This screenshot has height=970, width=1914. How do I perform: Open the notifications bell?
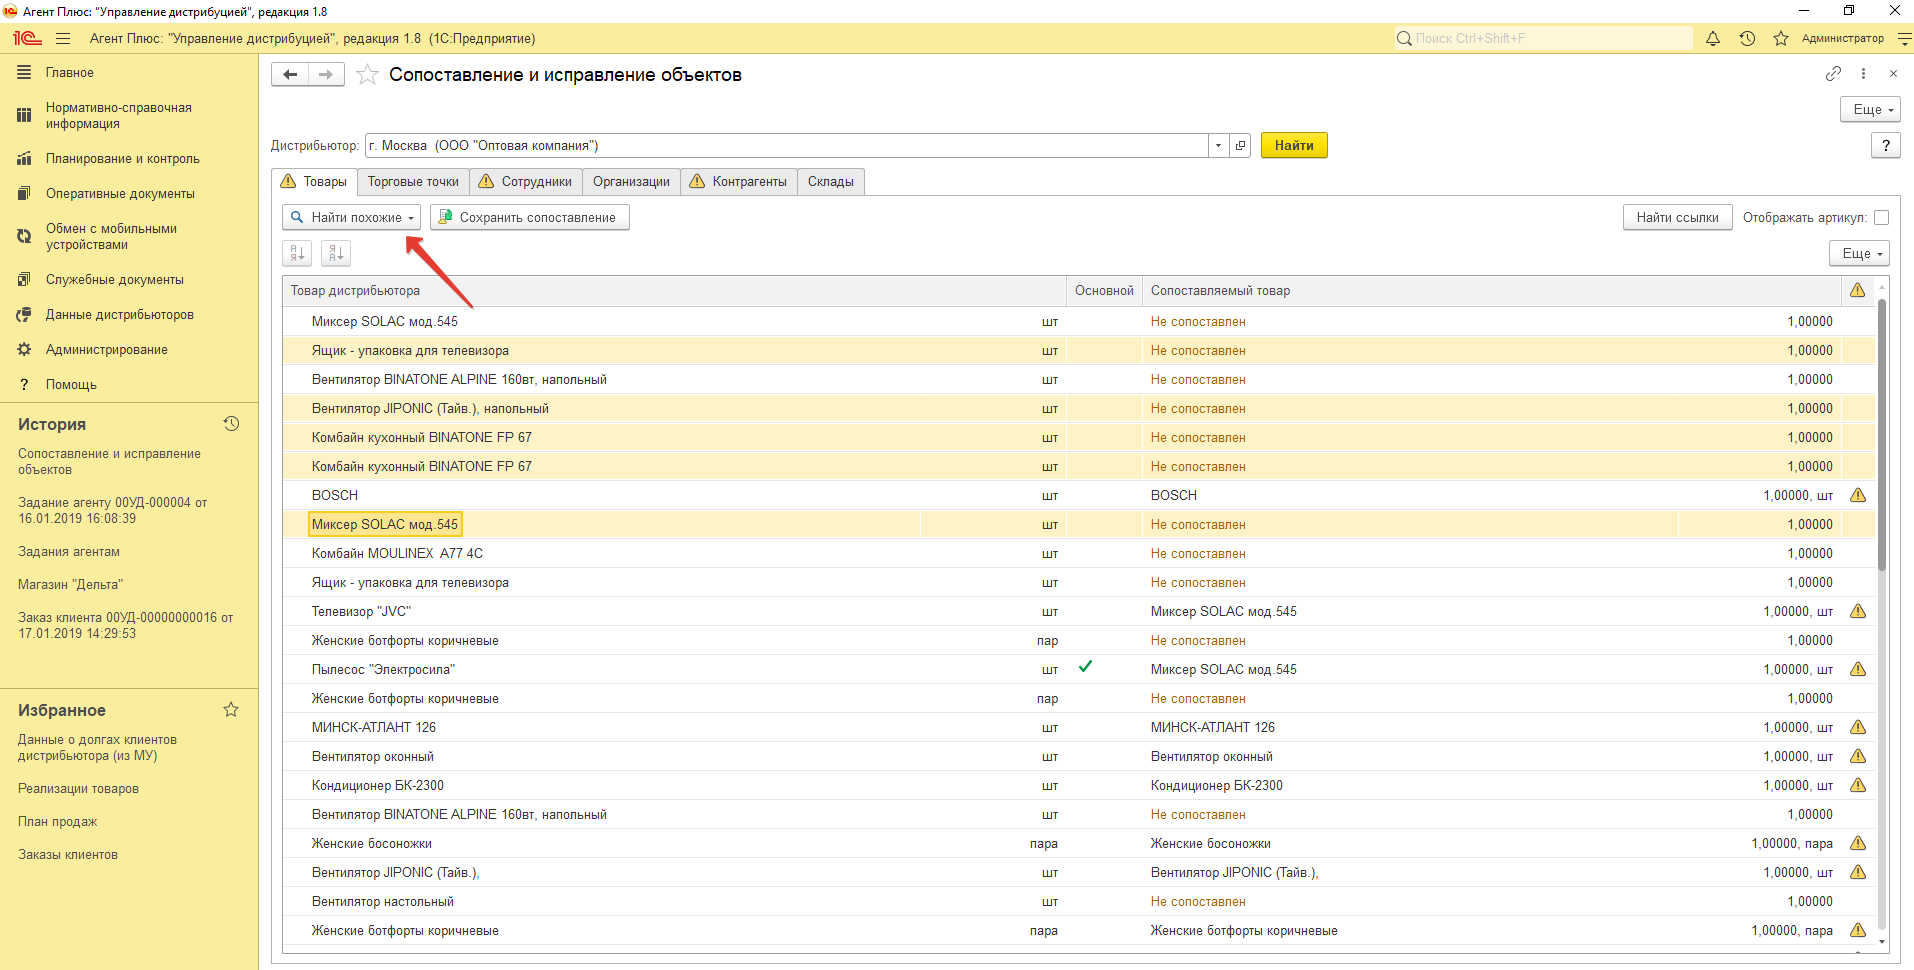click(1713, 38)
